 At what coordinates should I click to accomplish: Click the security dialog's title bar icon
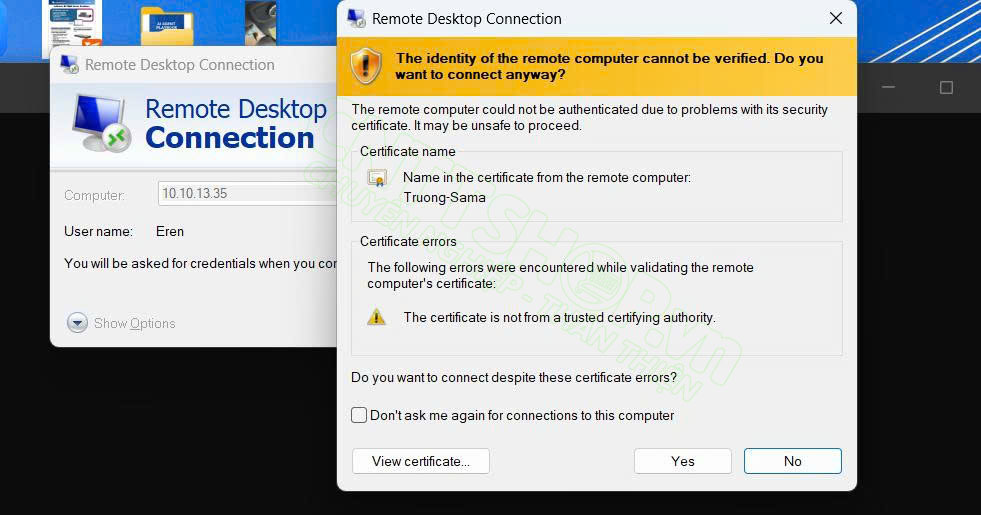coord(356,18)
